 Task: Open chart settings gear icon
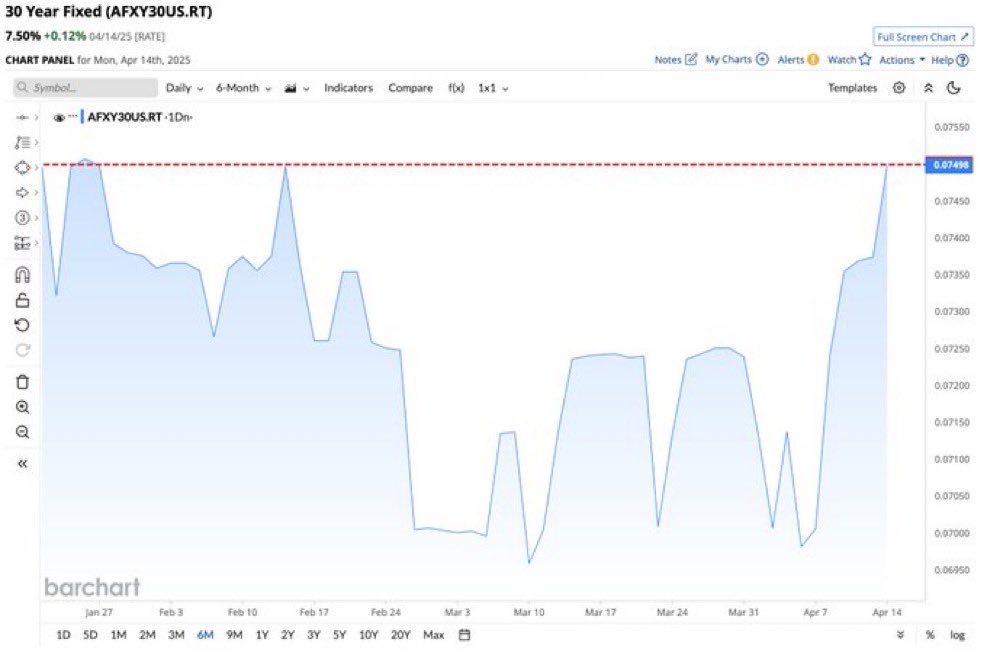click(899, 88)
